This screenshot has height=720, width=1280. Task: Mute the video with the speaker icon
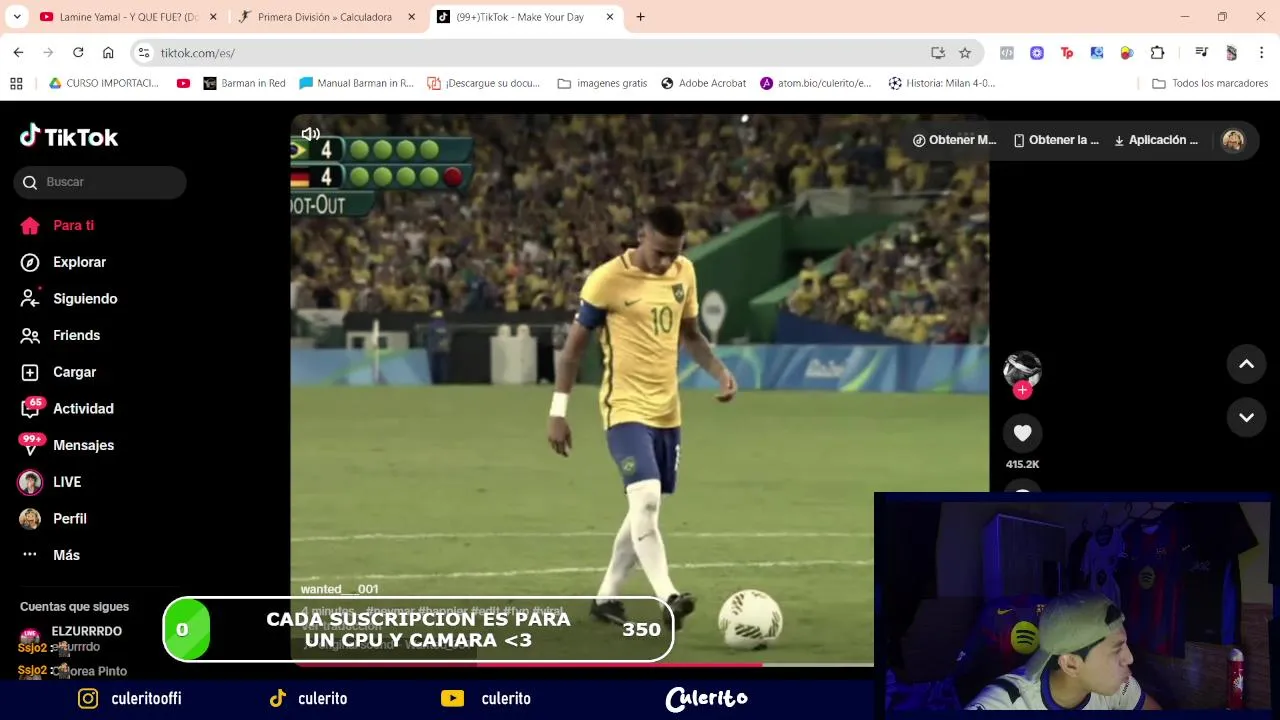click(x=311, y=134)
